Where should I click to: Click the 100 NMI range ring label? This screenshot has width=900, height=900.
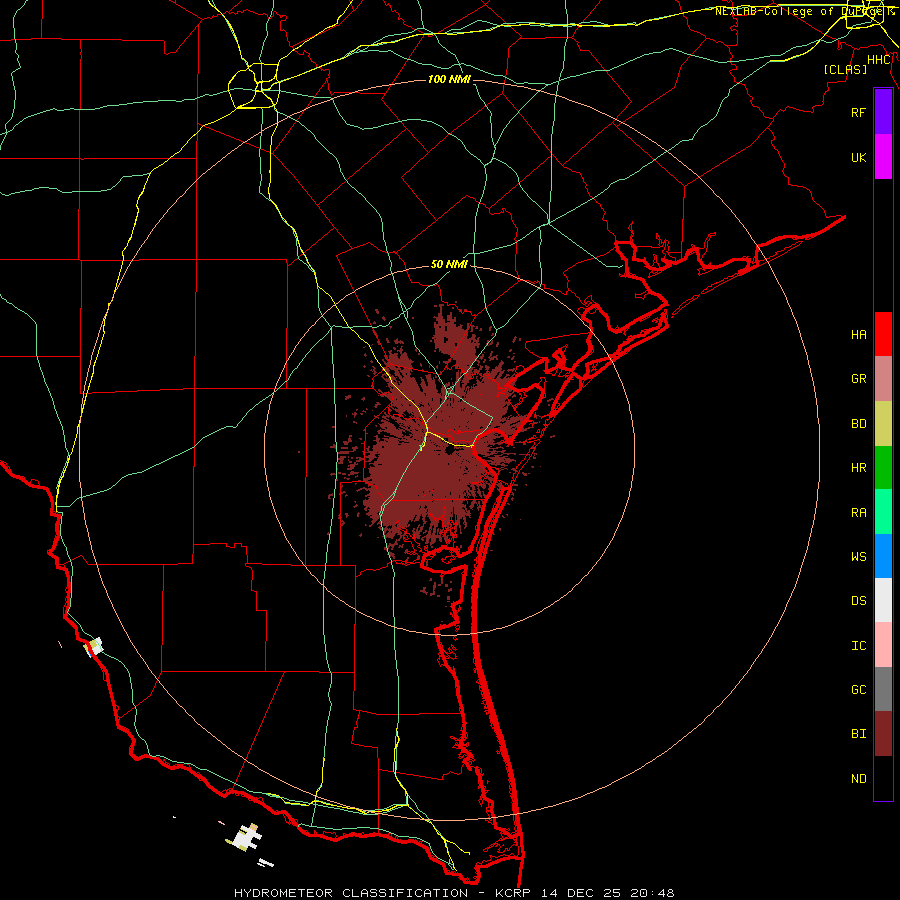tap(449, 79)
